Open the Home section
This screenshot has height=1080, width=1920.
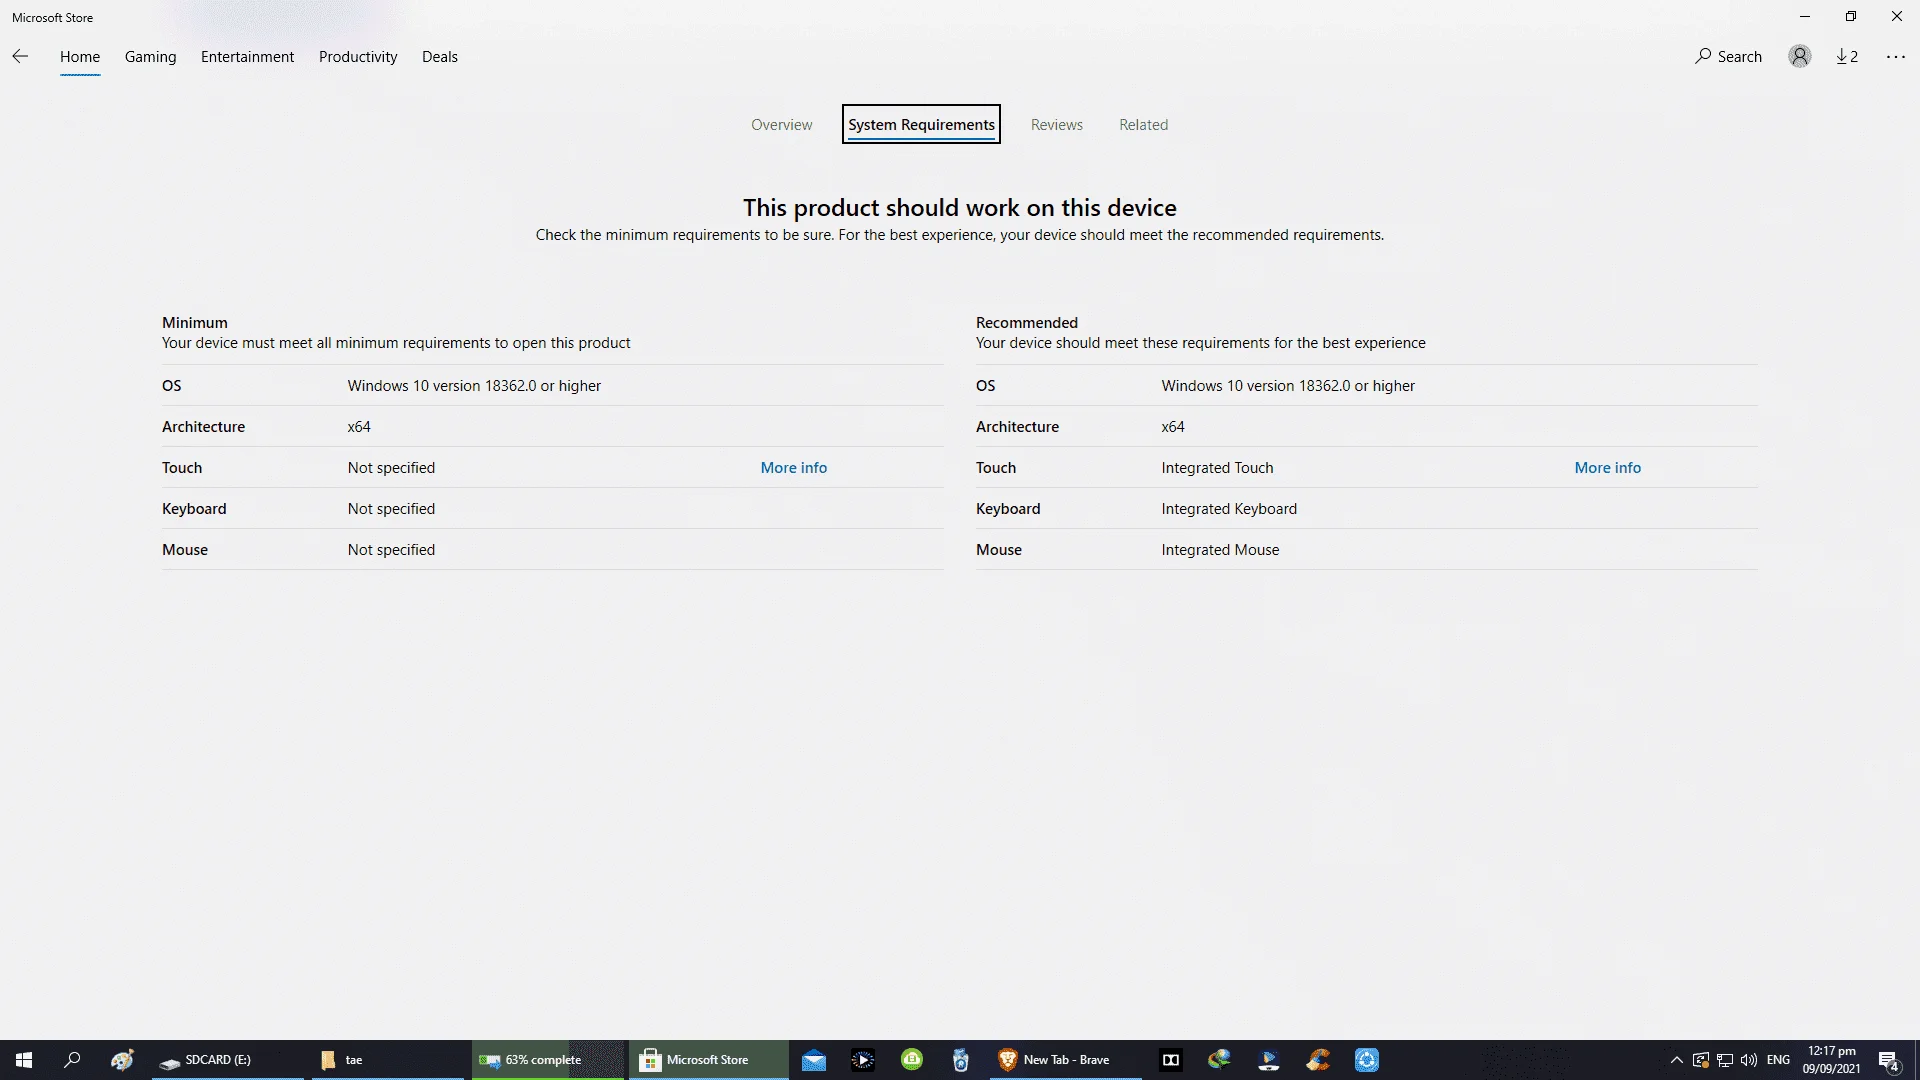coord(80,57)
